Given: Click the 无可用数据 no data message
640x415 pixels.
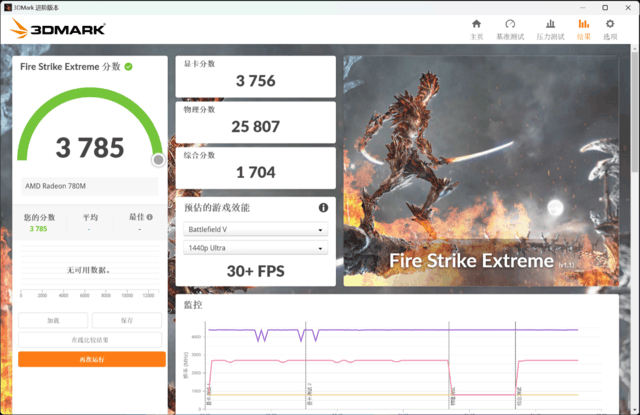Looking at the screenshot, I should click(x=88, y=270).
